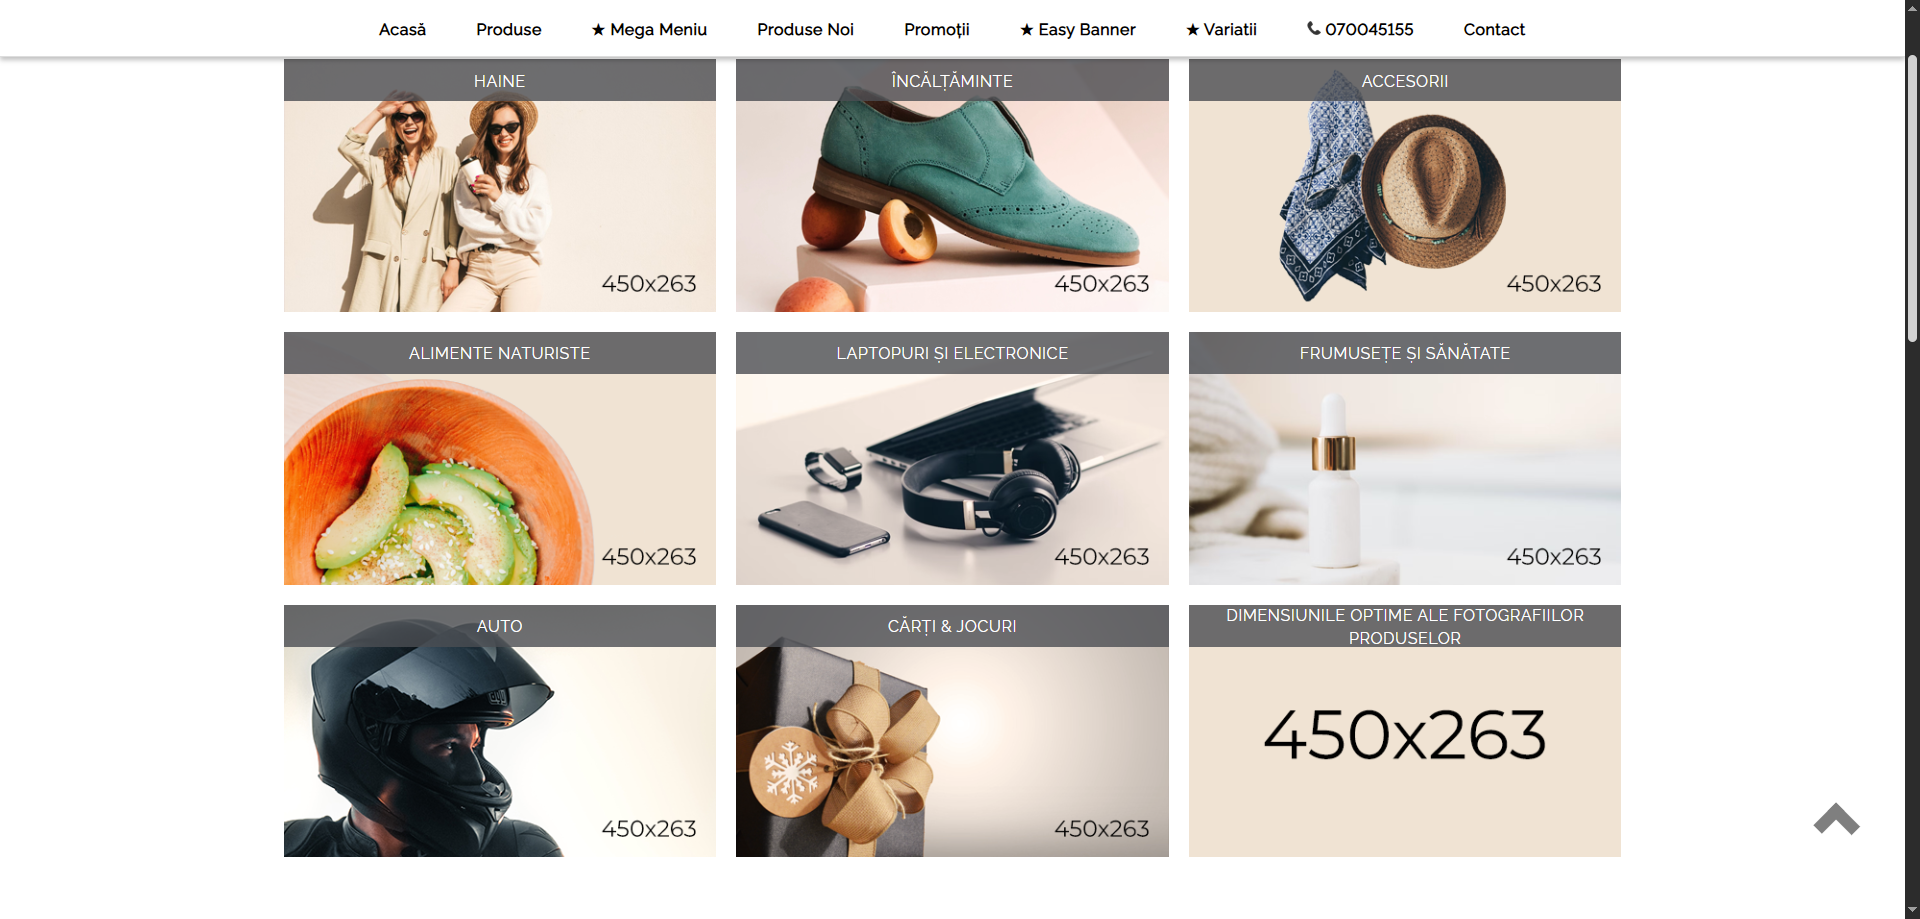The height and width of the screenshot is (919, 1920).
Task: Click the phone icon before 070045155
Action: (x=1313, y=29)
